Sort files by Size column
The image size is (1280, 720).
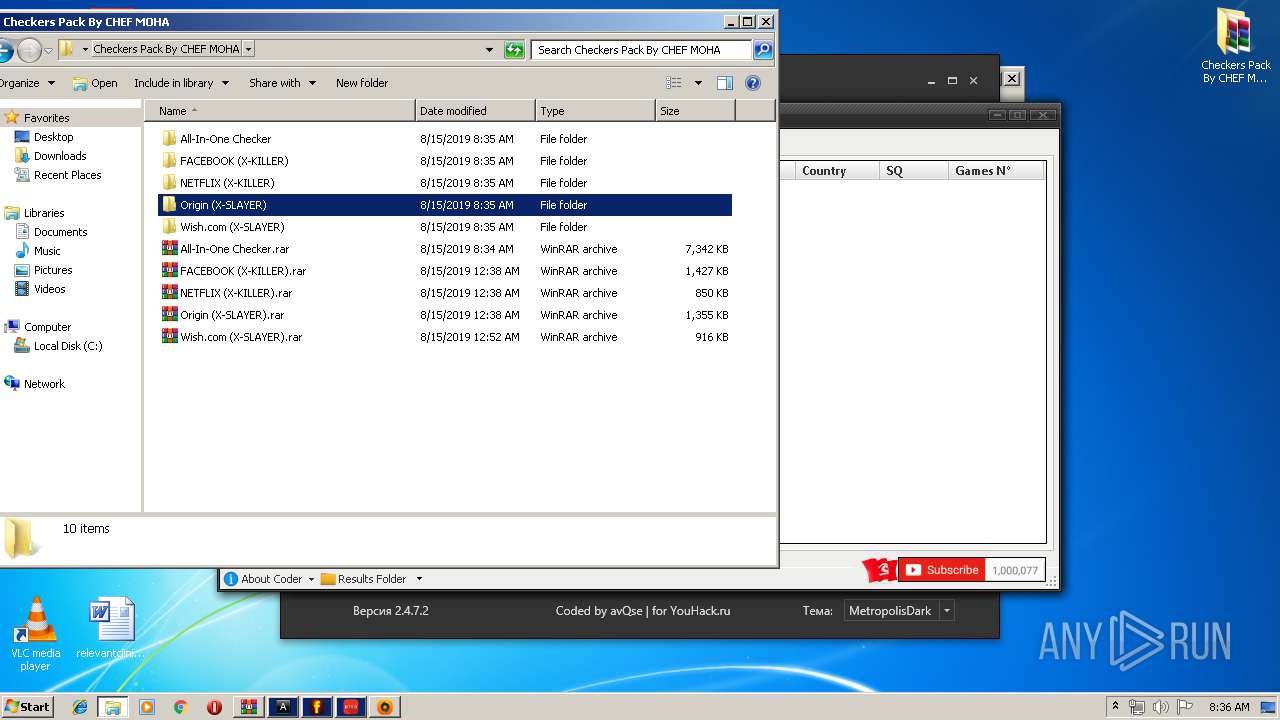pyautogui.click(x=694, y=111)
